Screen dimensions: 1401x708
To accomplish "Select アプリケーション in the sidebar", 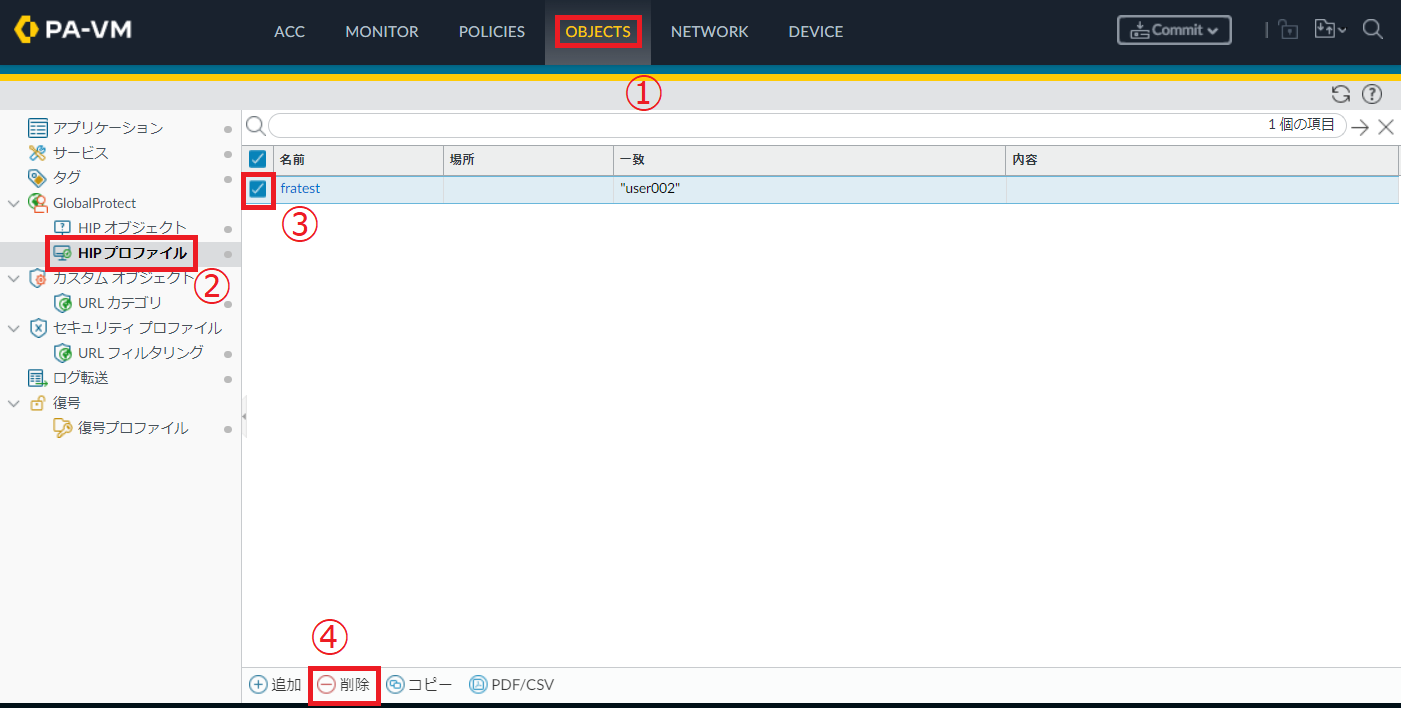I will point(108,128).
